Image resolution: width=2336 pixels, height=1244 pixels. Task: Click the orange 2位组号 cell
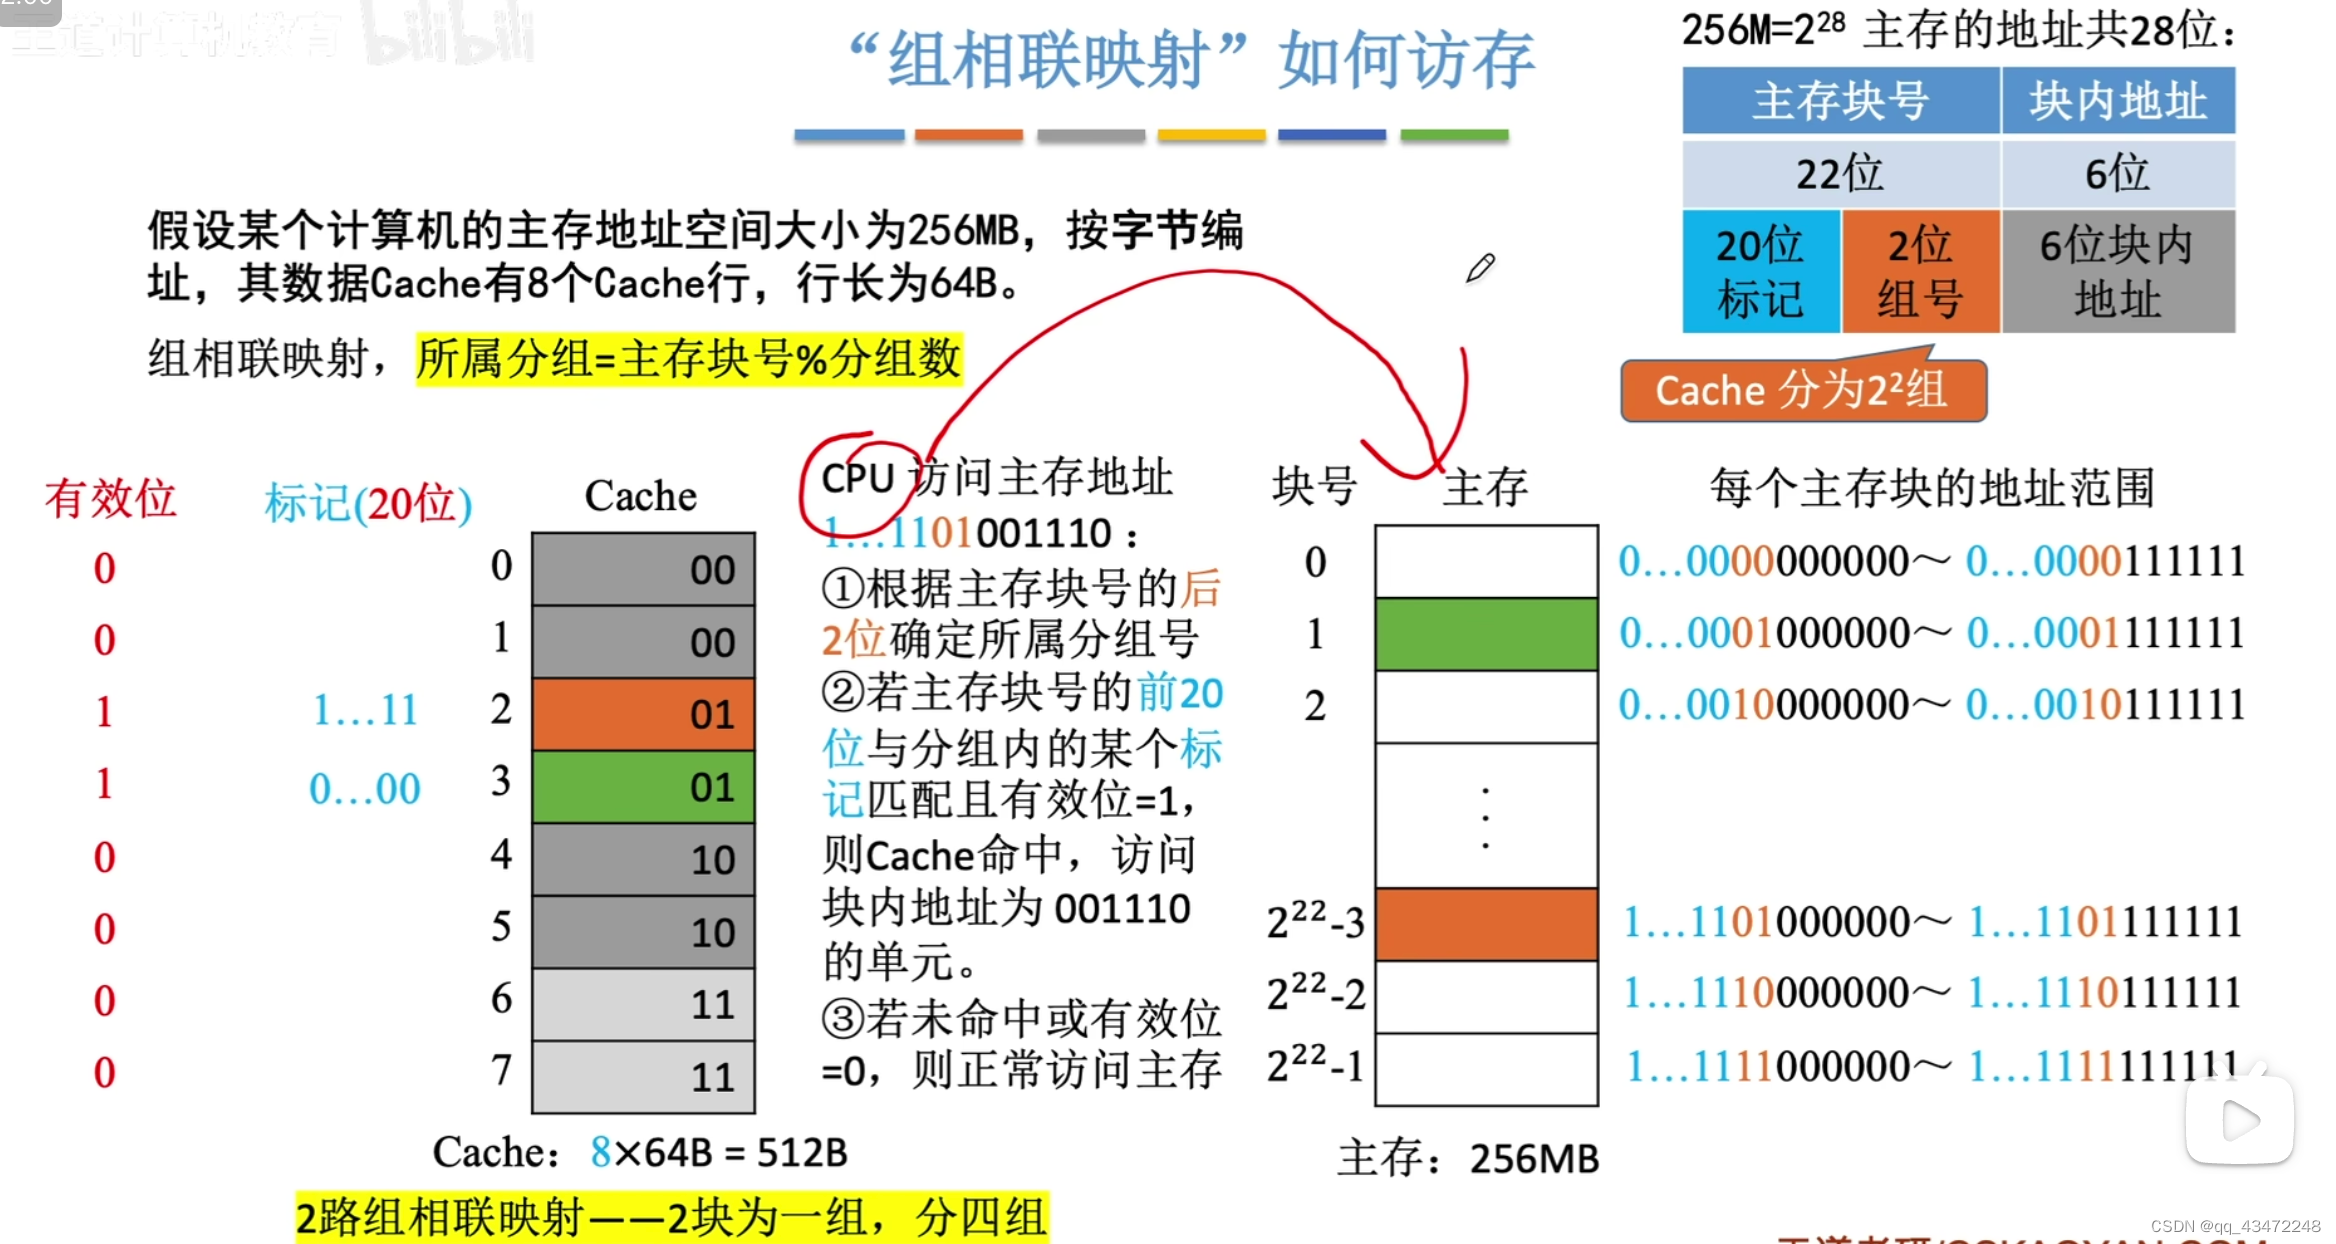tap(1920, 272)
